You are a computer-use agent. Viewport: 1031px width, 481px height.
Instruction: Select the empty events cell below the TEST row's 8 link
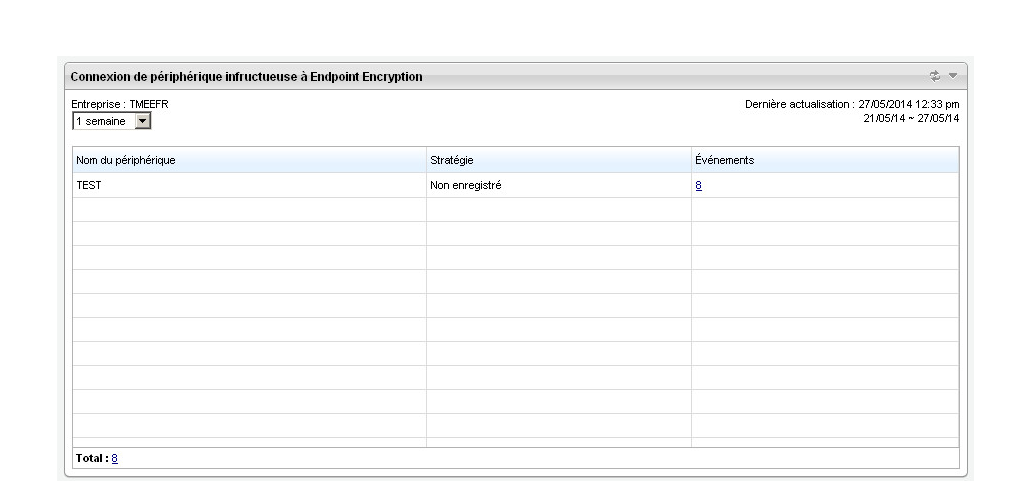click(x=824, y=209)
